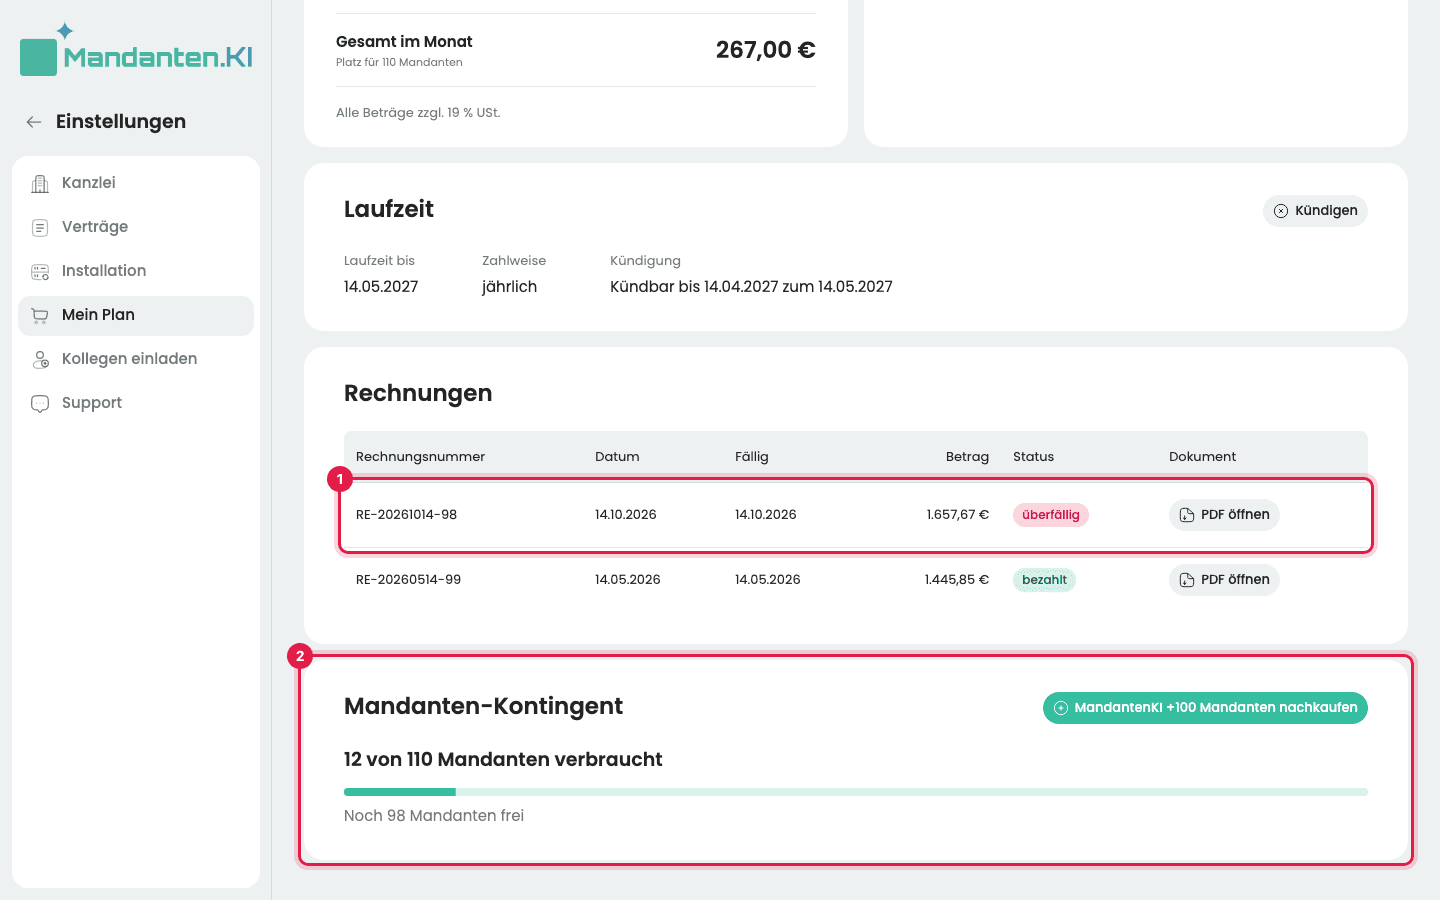Buy +100 Mandanten with the nachkaufen button
This screenshot has height=900, width=1440.
[1205, 708]
